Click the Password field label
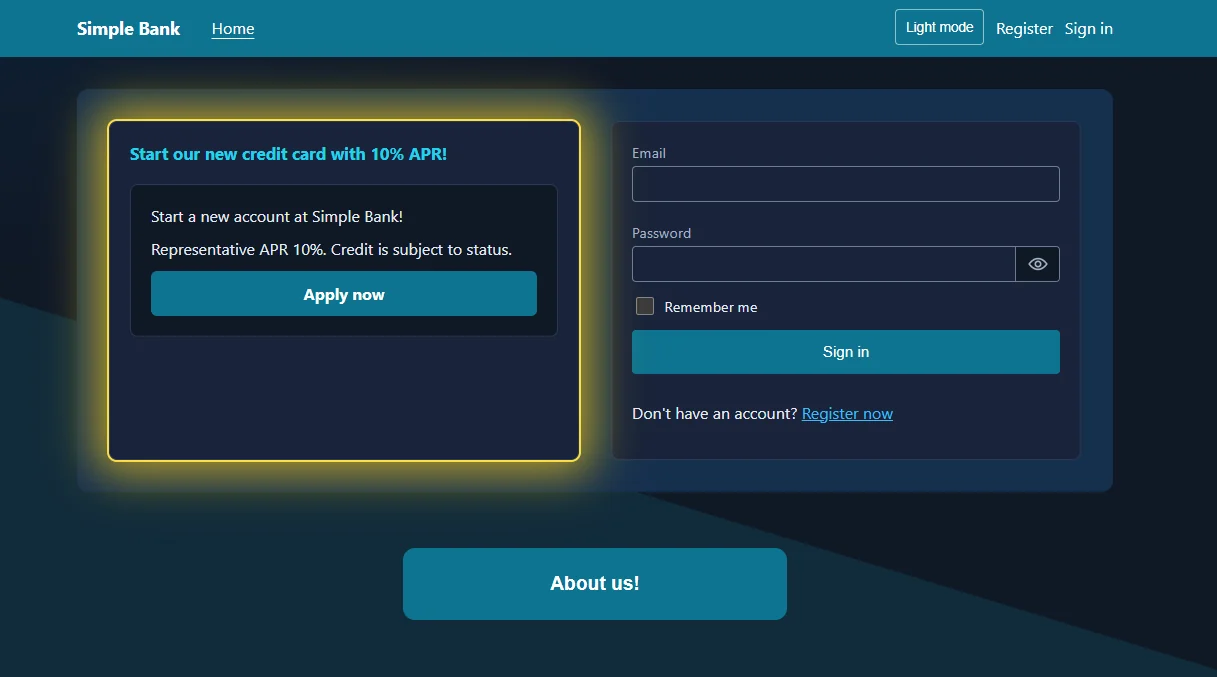The image size is (1217, 677). tap(661, 233)
